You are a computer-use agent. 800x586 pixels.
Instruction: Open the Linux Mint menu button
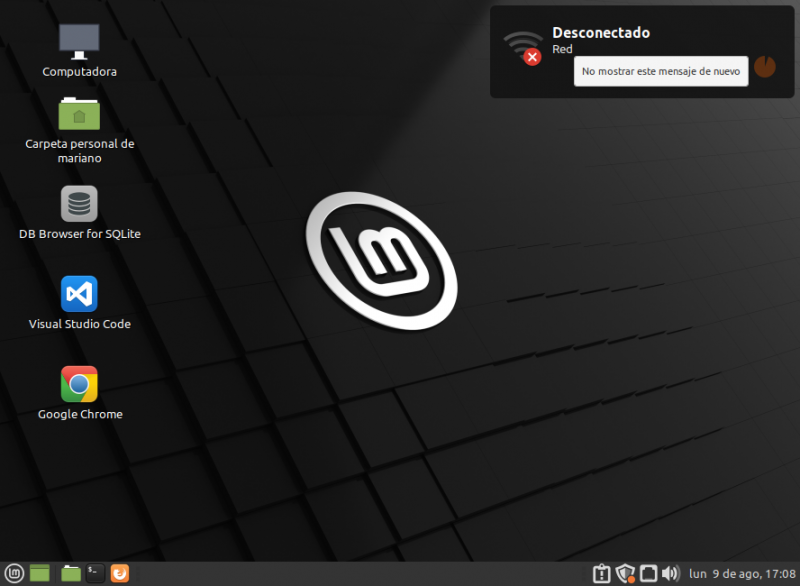[14, 573]
